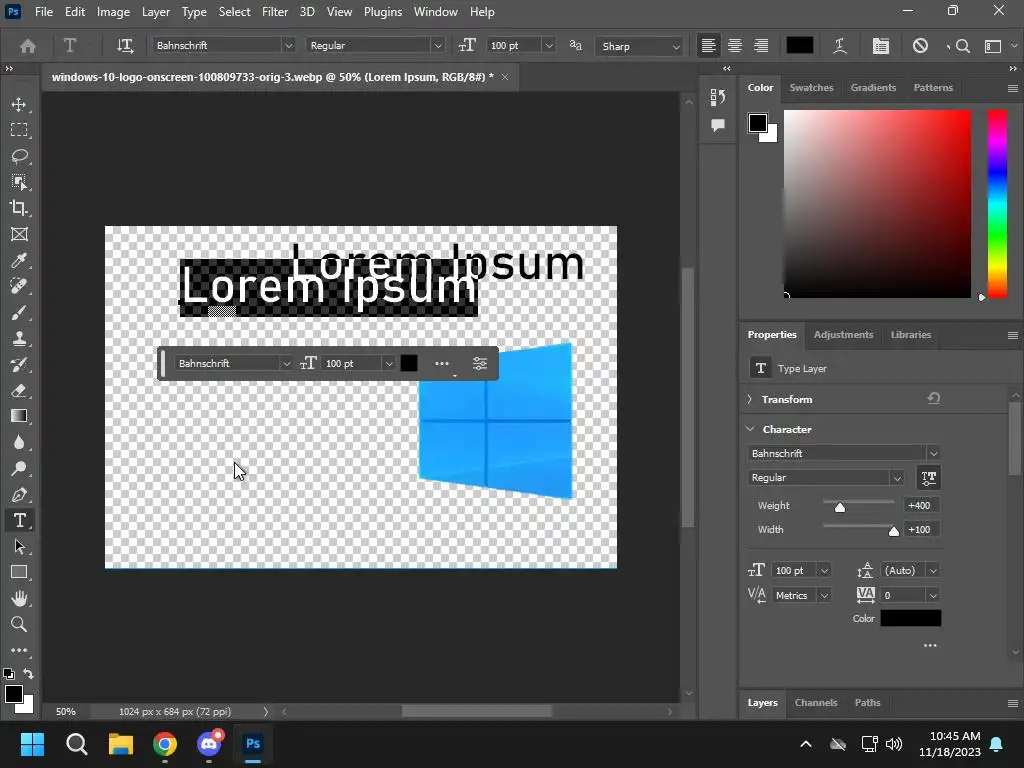Swap foreground and background colors

[x=28, y=673]
